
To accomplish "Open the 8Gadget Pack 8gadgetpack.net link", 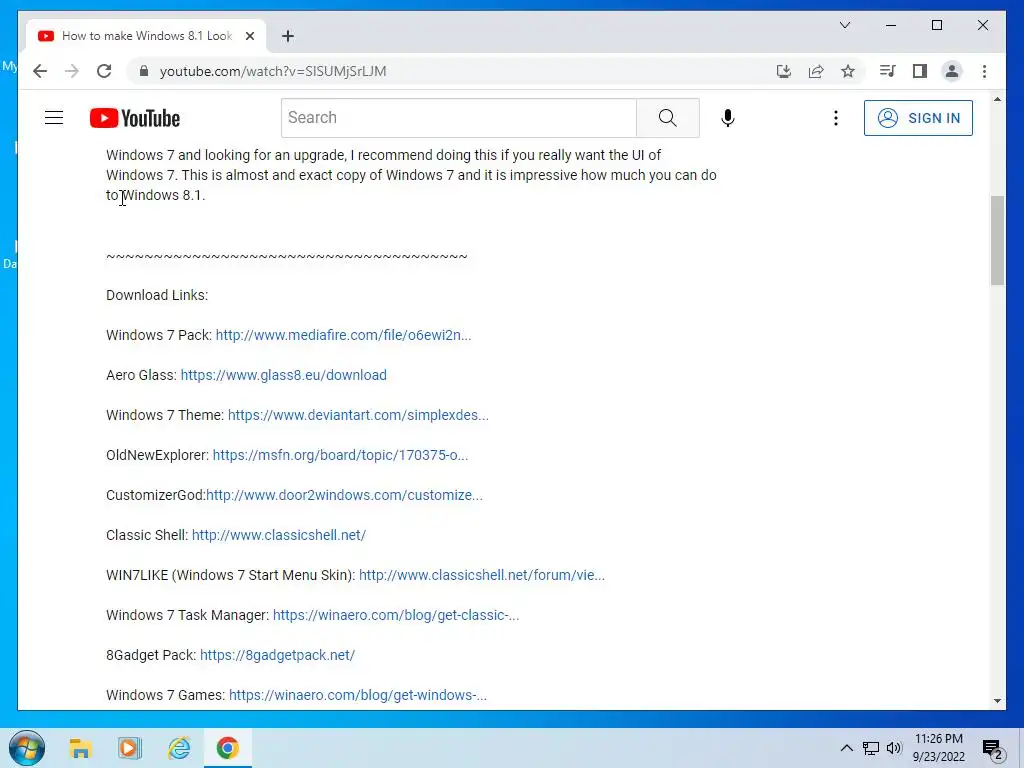I will click(278, 655).
